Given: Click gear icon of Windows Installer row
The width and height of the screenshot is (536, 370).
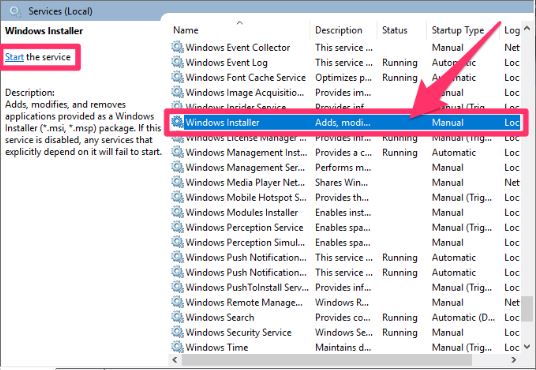Looking at the screenshot, I should point(177,122).
